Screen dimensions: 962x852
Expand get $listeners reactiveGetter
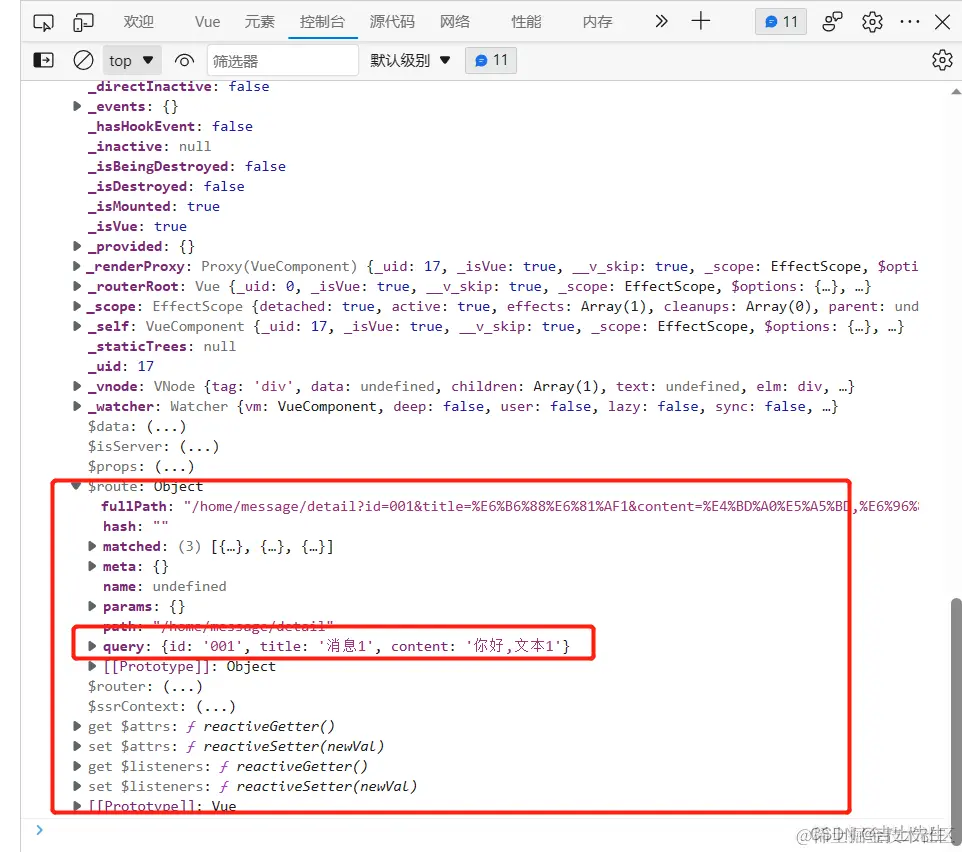pos(77,766)
